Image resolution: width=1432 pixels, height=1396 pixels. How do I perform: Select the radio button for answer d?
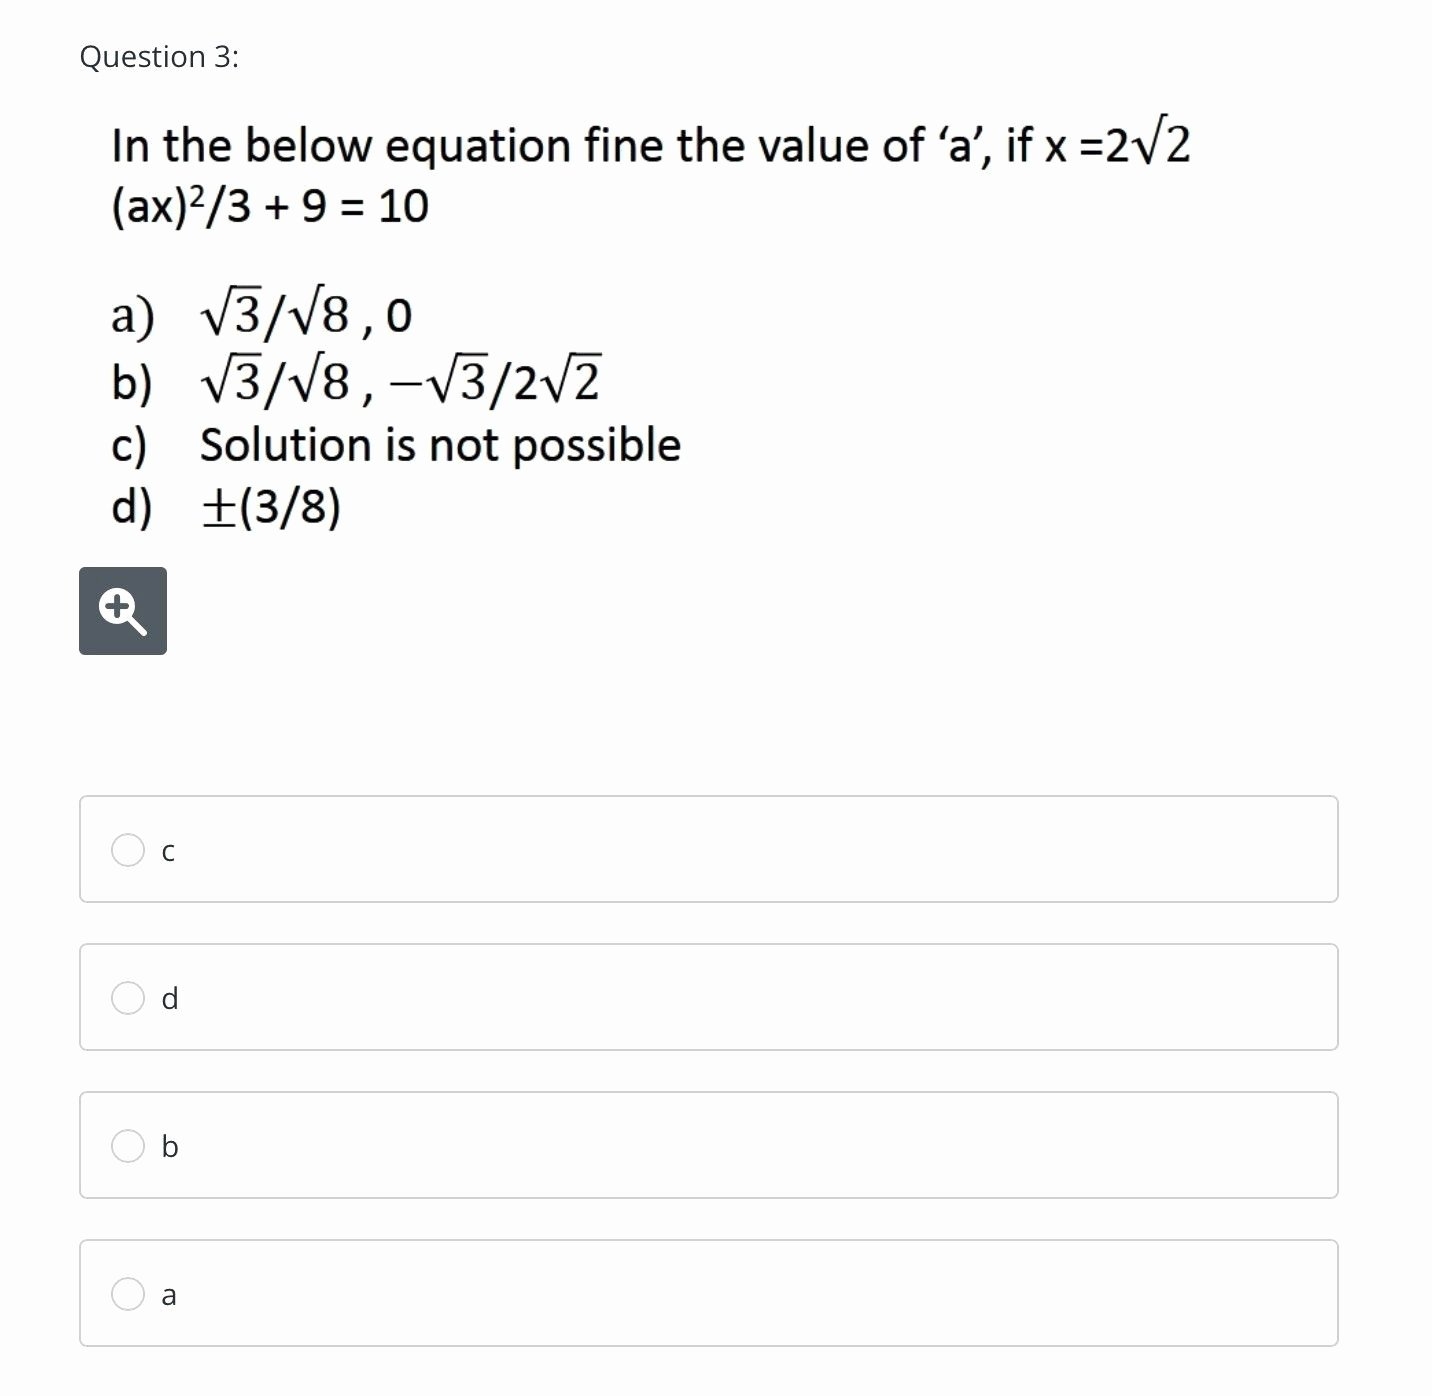[x=128, y=998]
